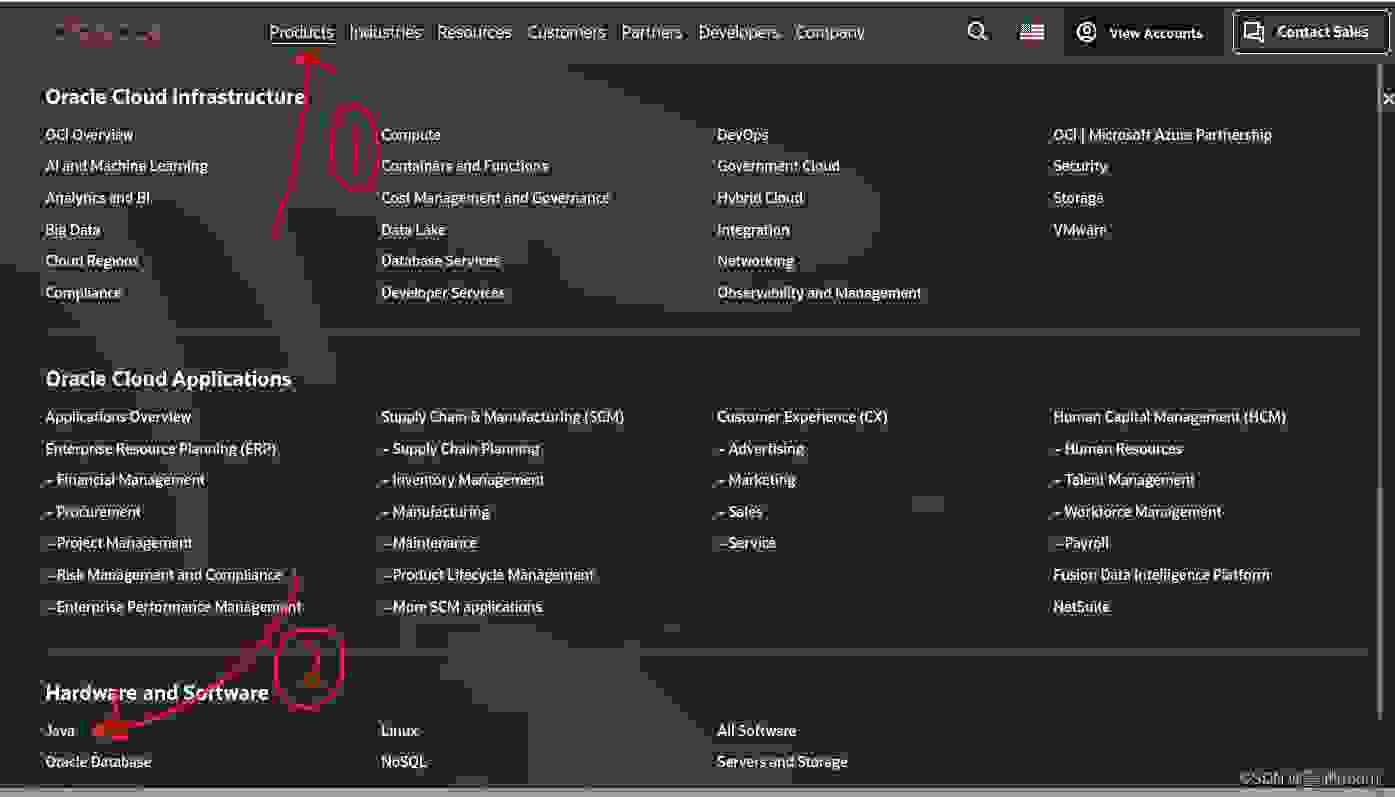The width and height of the screenshot is (1395, 797).
Task: Open the Java link
Action: [x=60, y=731]
